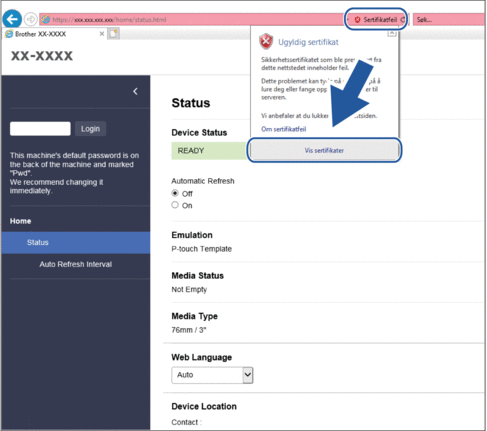Click the Home sidebar heading

coord(20,221)
